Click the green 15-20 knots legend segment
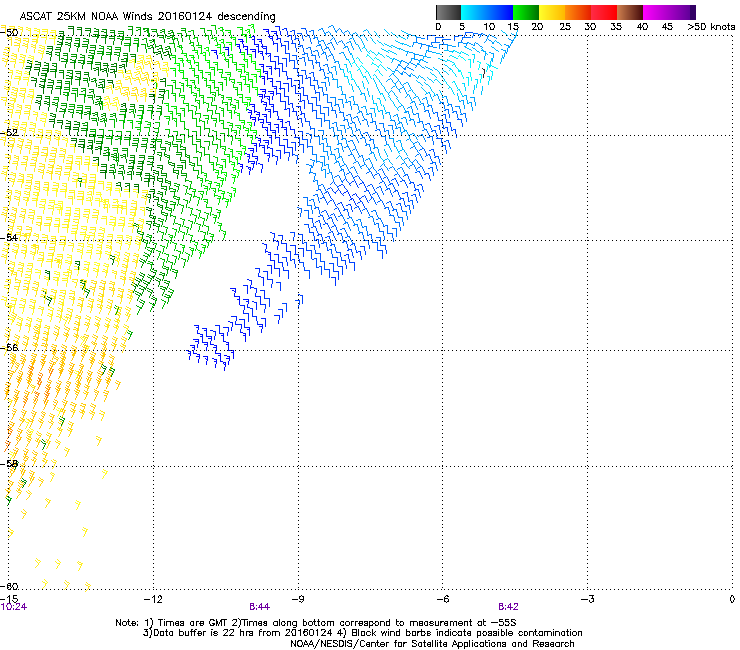The height and width of the screenshot is (650, 740). point(526,12)
